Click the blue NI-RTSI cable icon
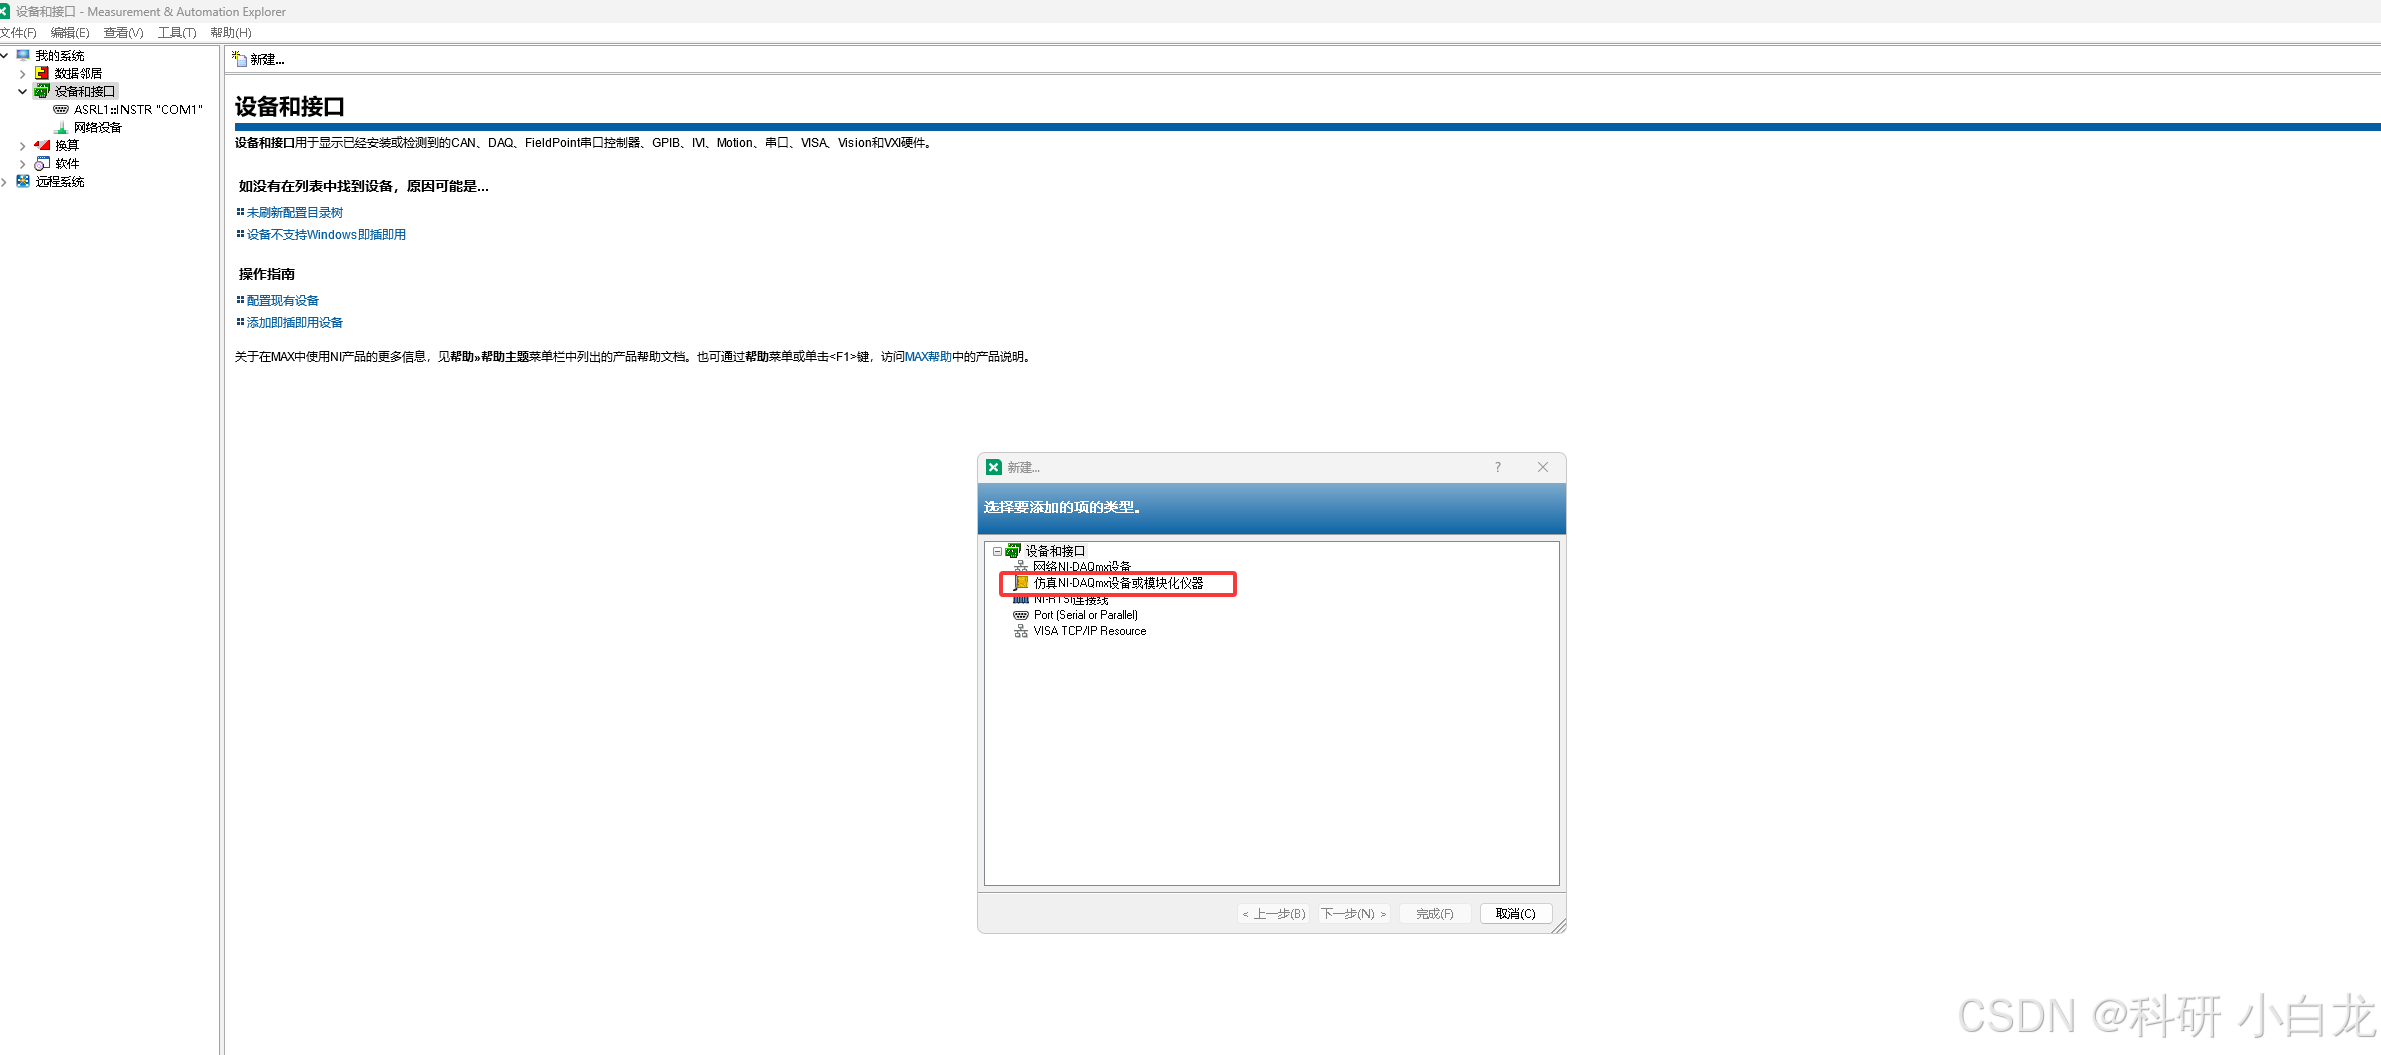The height and width of the screenshot is (1055, 2381). [1021, 599]
